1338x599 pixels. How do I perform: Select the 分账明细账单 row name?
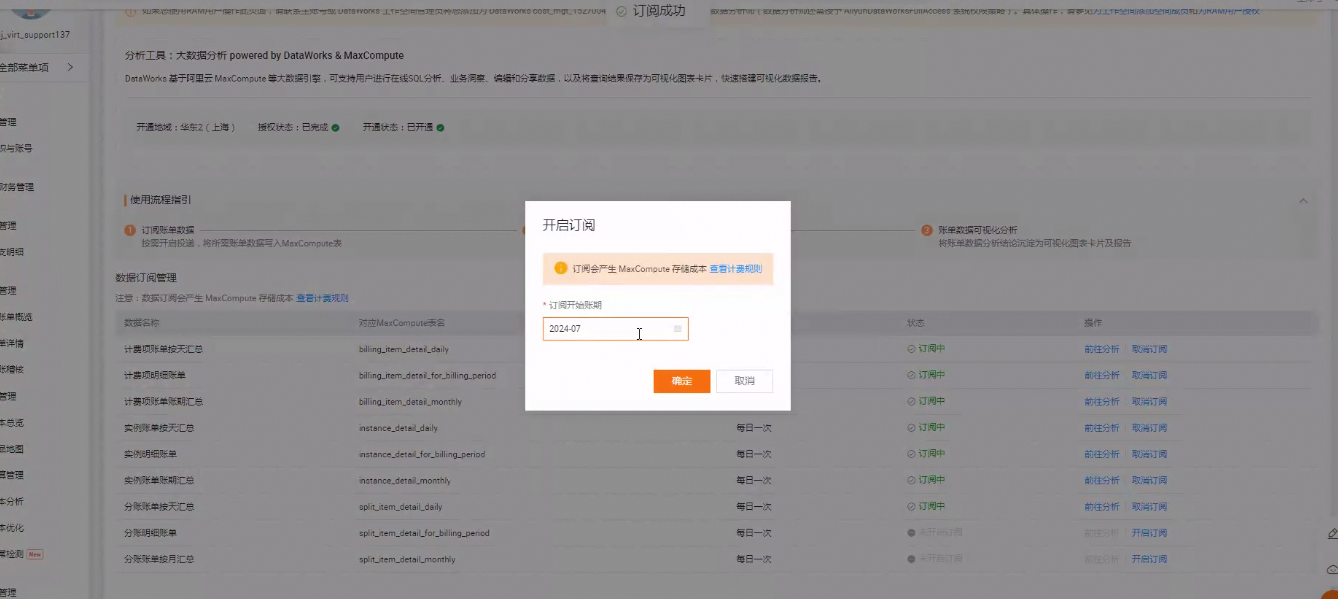coord(151,533)
